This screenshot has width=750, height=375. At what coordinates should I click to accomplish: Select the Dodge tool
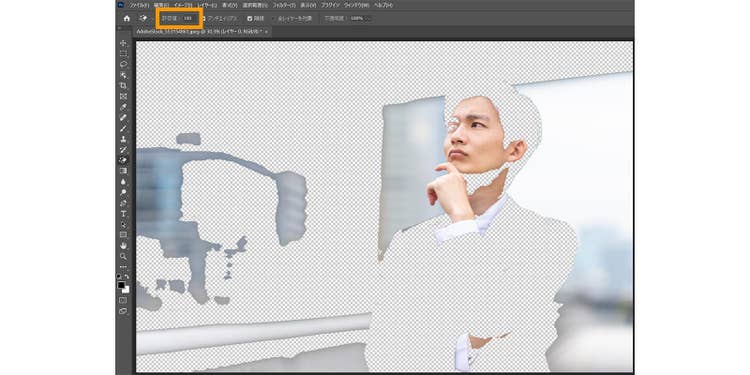(123, 192)
